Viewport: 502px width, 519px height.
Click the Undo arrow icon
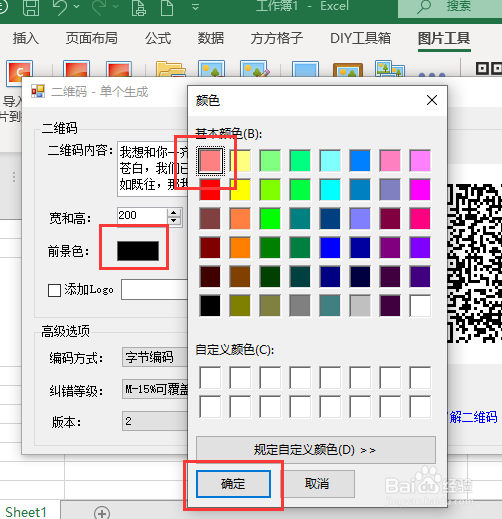pyautogui.click(x=61, y=7)
